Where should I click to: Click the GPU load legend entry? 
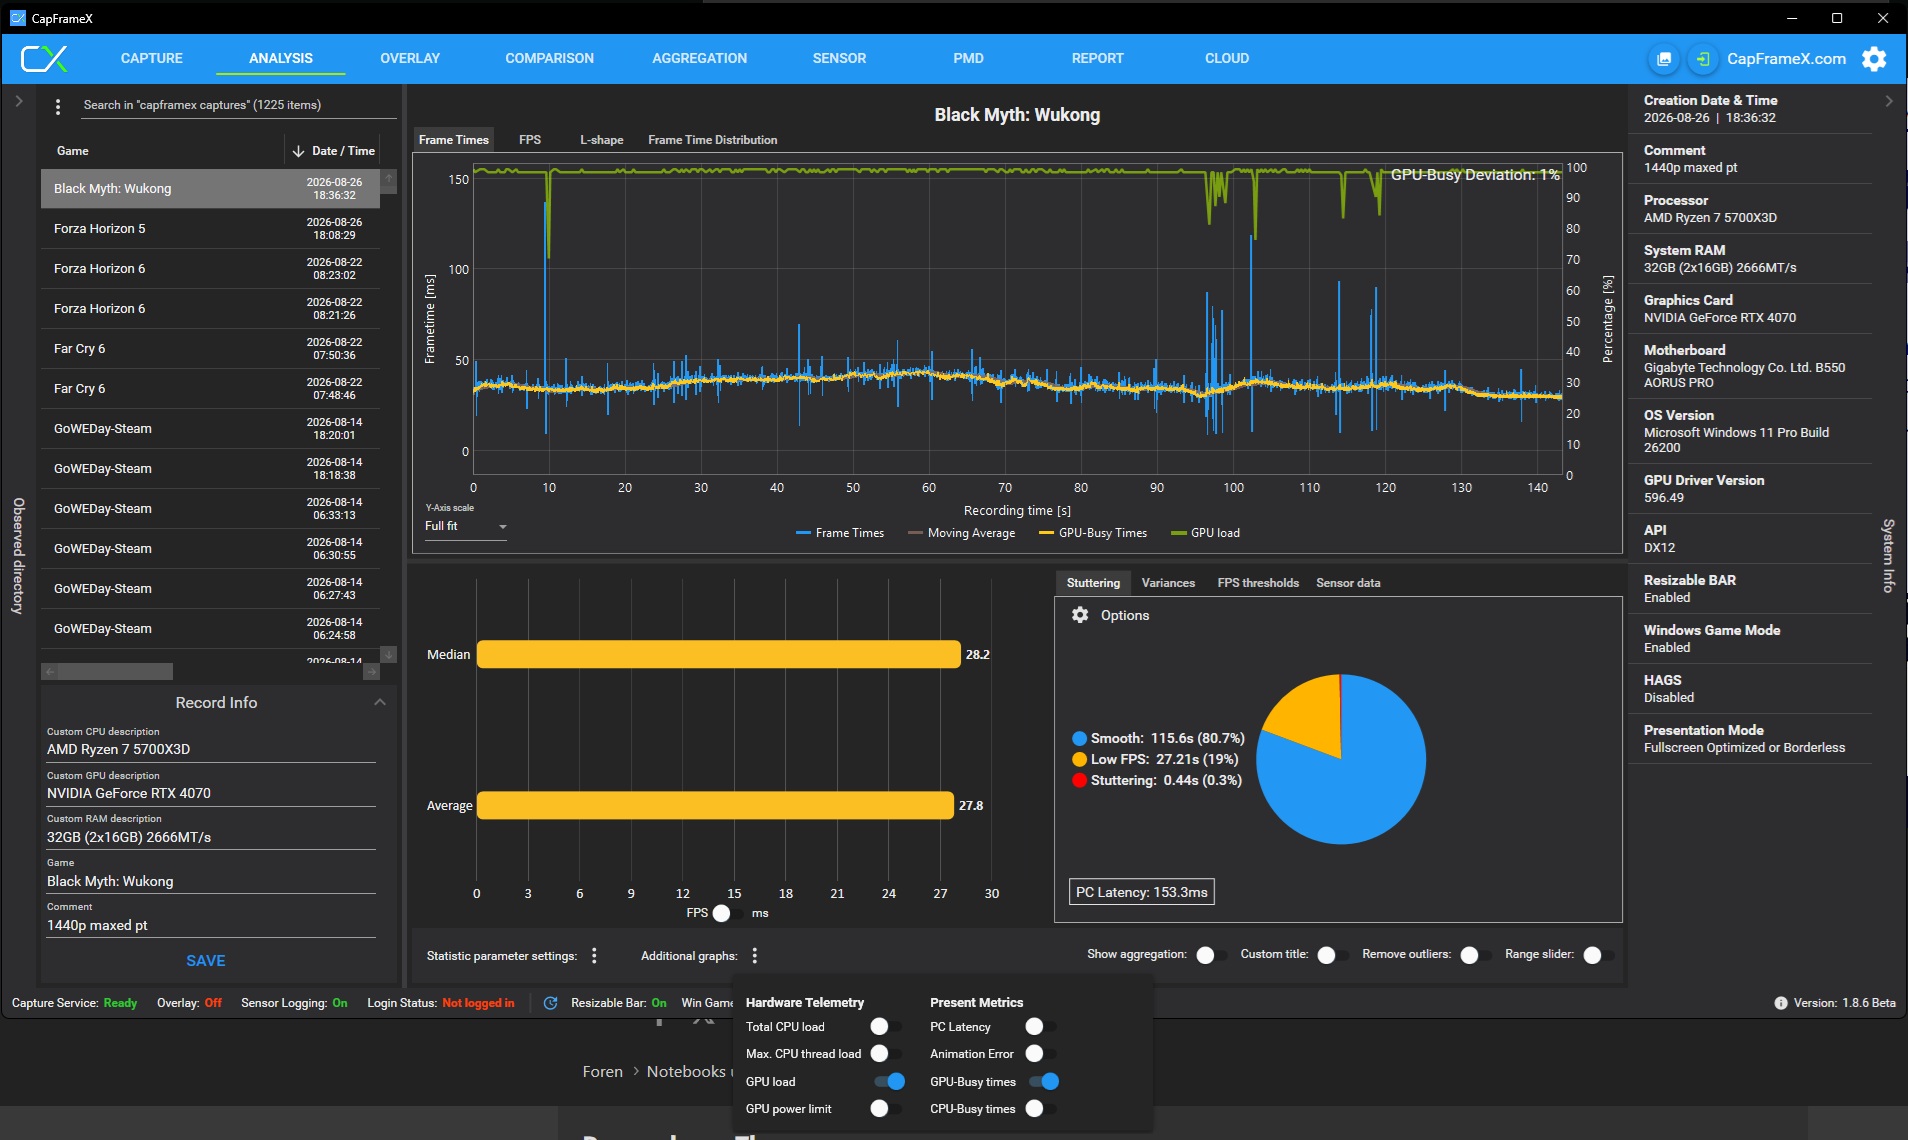coord(1205,533)
